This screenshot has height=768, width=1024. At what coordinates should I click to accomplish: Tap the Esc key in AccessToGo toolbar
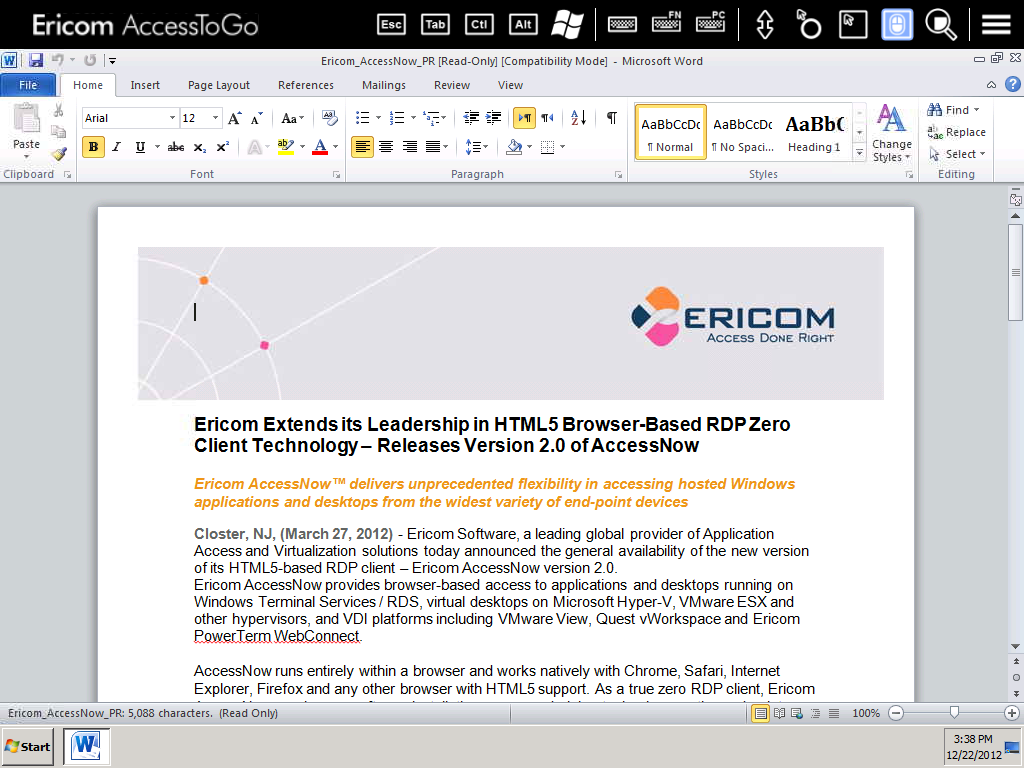click(x=391, y=25)
